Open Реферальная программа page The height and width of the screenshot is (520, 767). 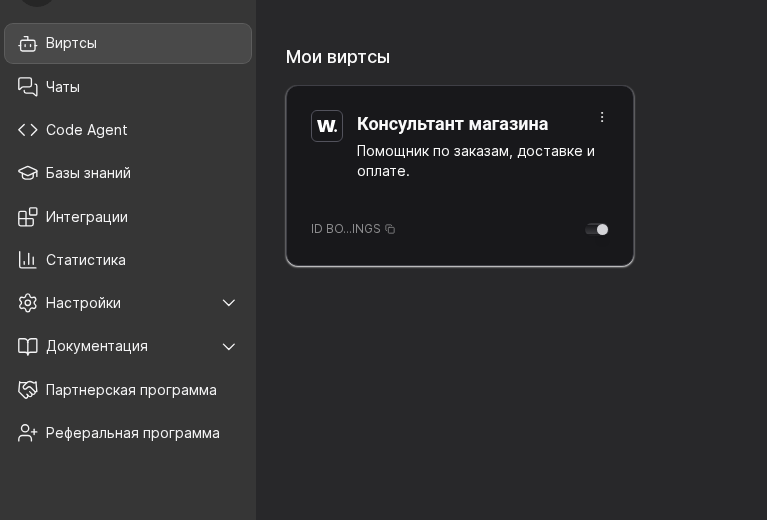click(128, 433)
